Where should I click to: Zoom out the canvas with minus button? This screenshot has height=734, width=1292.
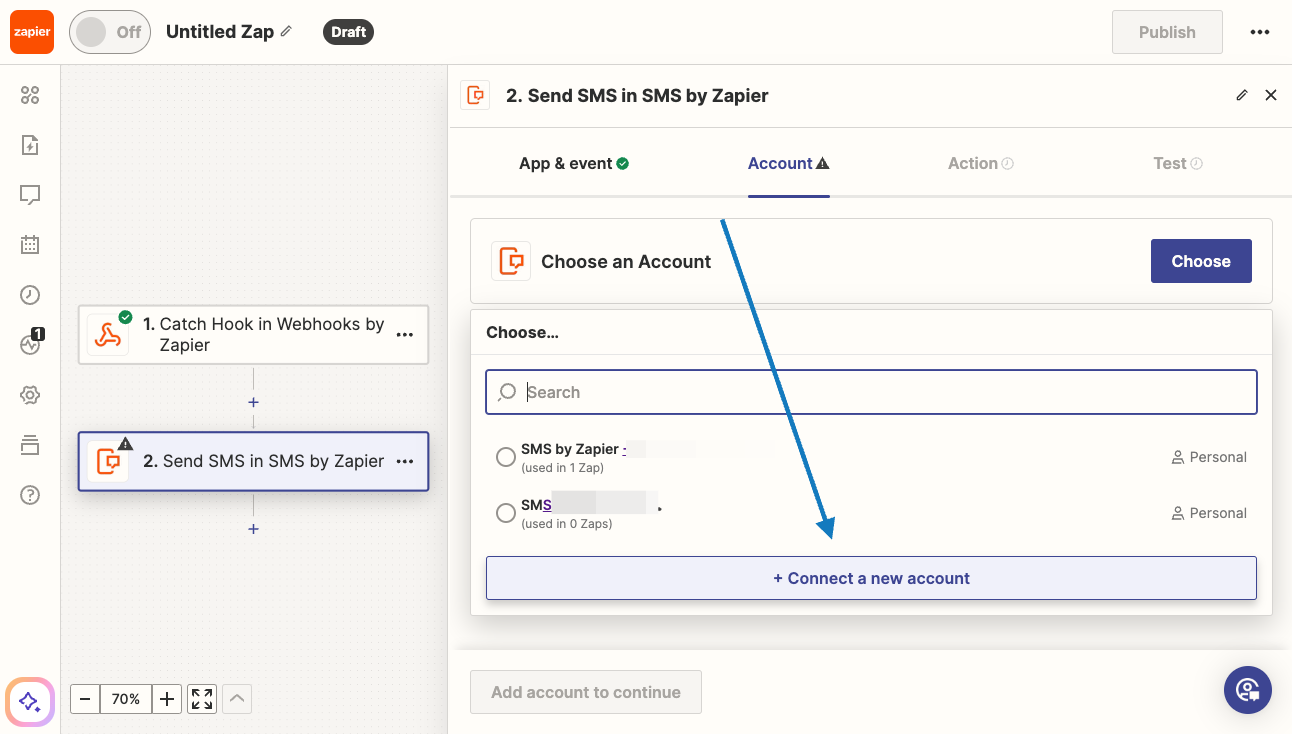point(85,699)
